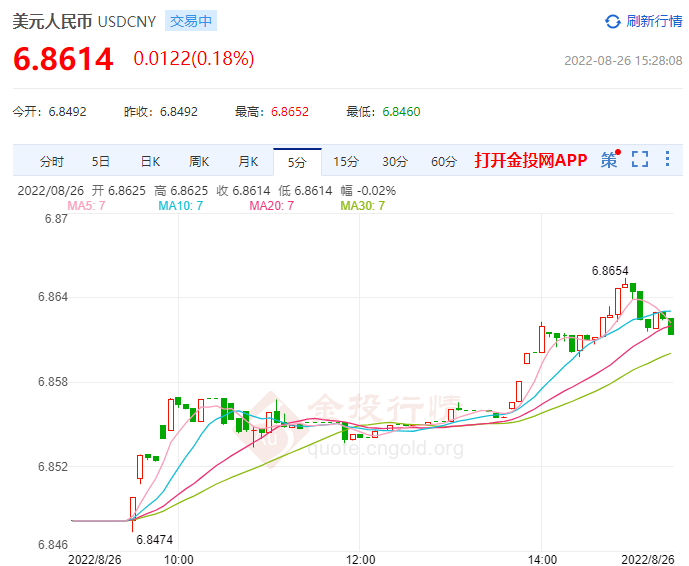
Task: Click the MA10 legend label
Action: [181, 206]
